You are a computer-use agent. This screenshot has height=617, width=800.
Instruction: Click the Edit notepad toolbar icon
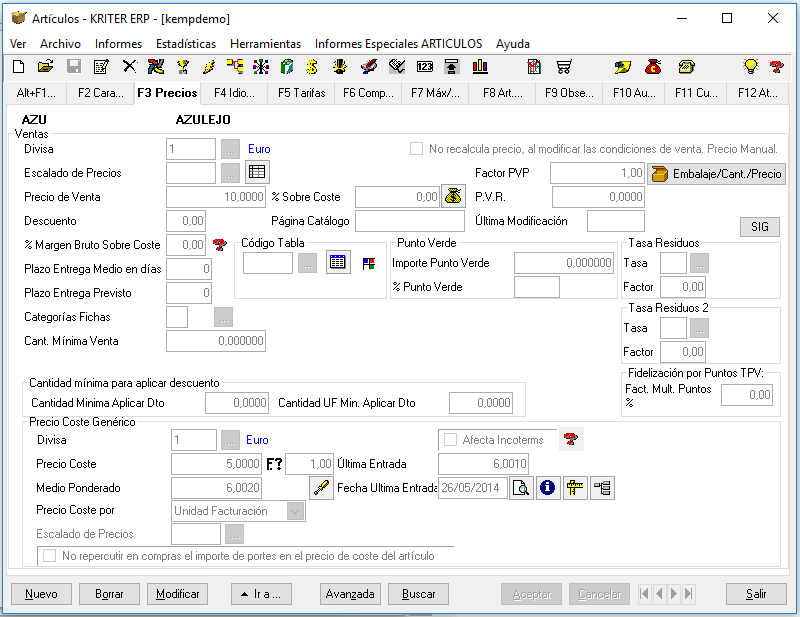(x=101, y=67)
